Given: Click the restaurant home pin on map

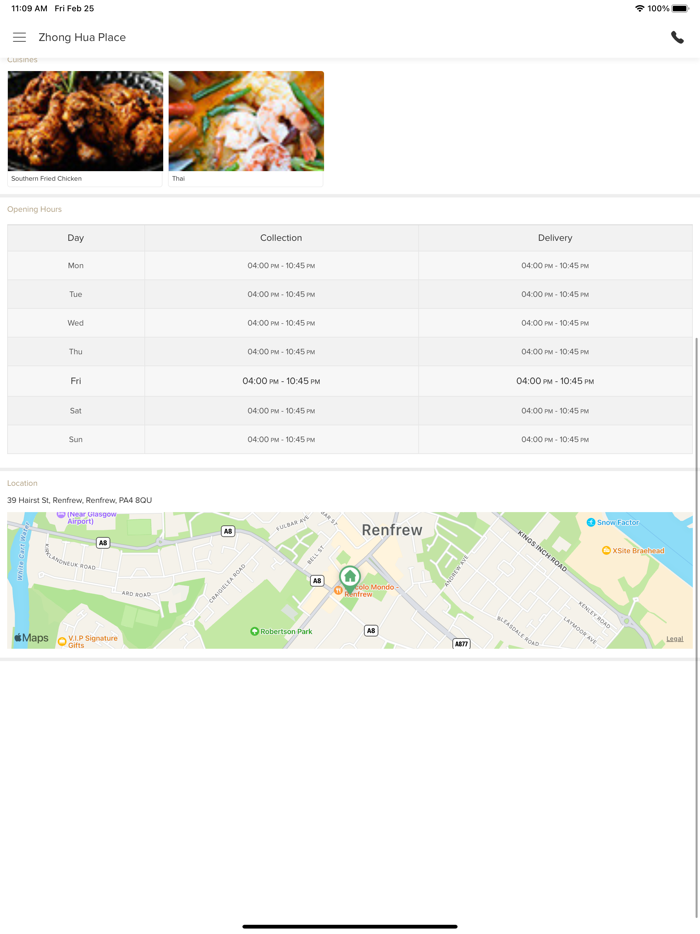Looking at the screenshot, I should 350,578.
